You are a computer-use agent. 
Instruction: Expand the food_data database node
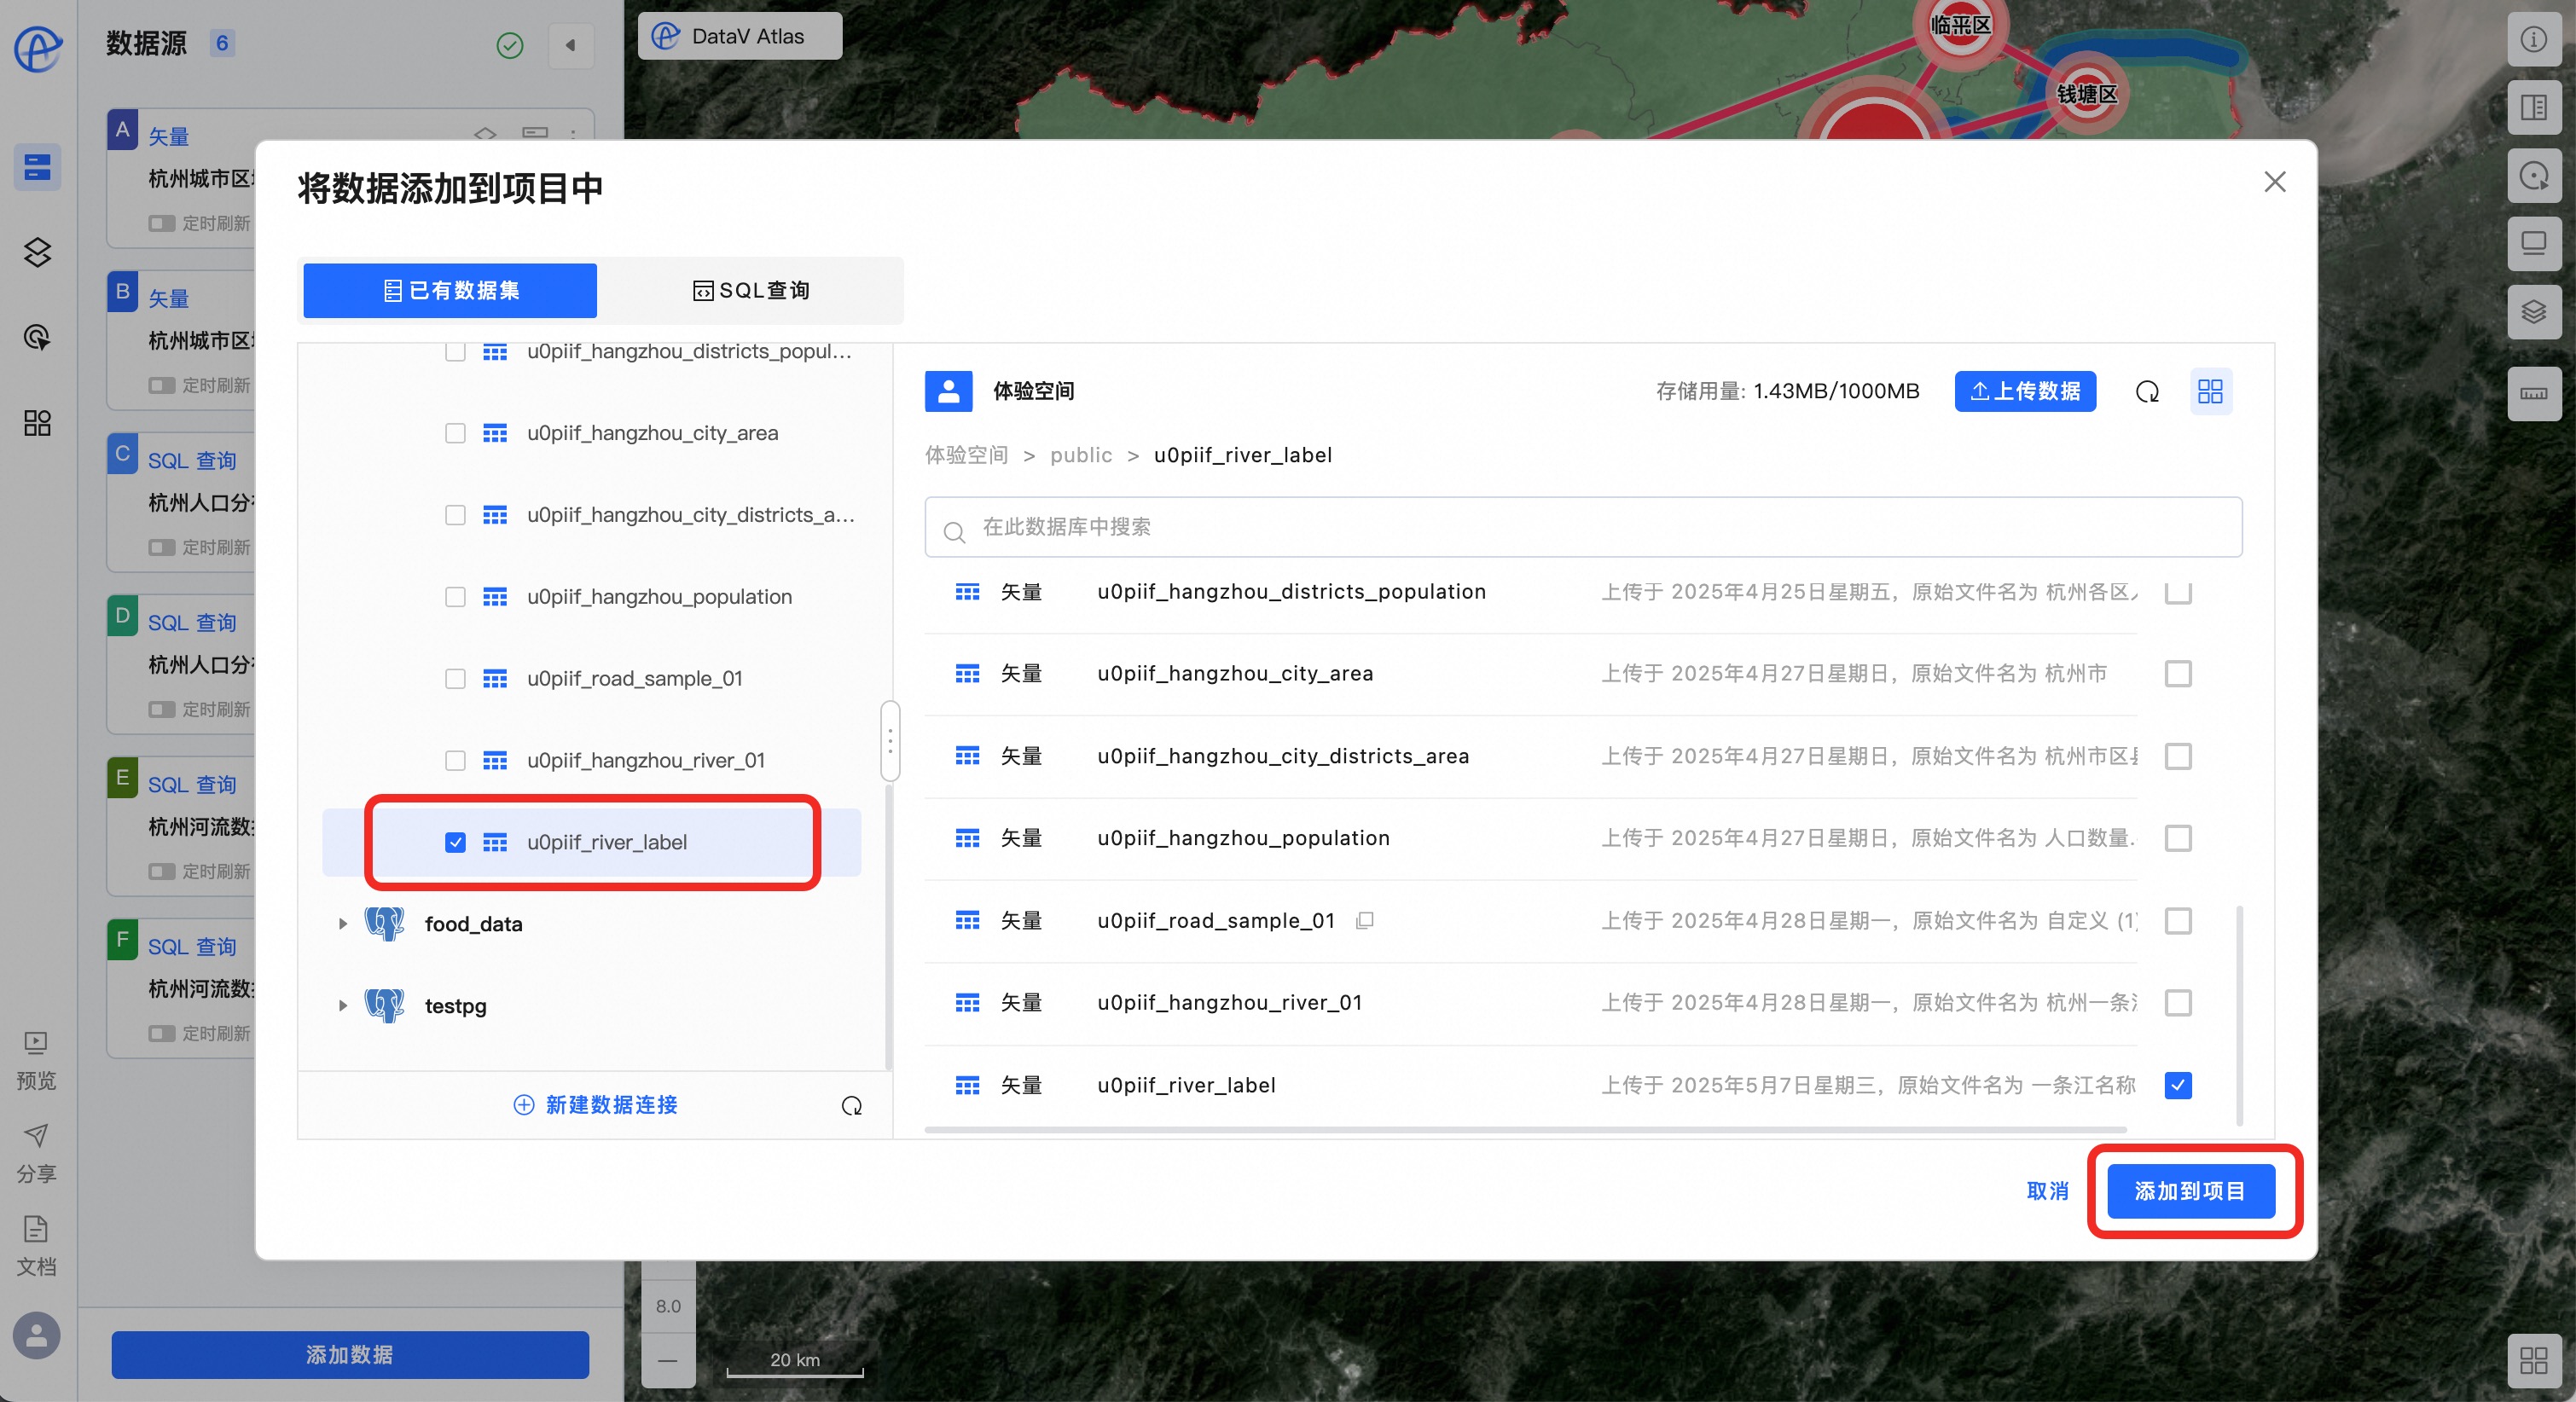342,923
